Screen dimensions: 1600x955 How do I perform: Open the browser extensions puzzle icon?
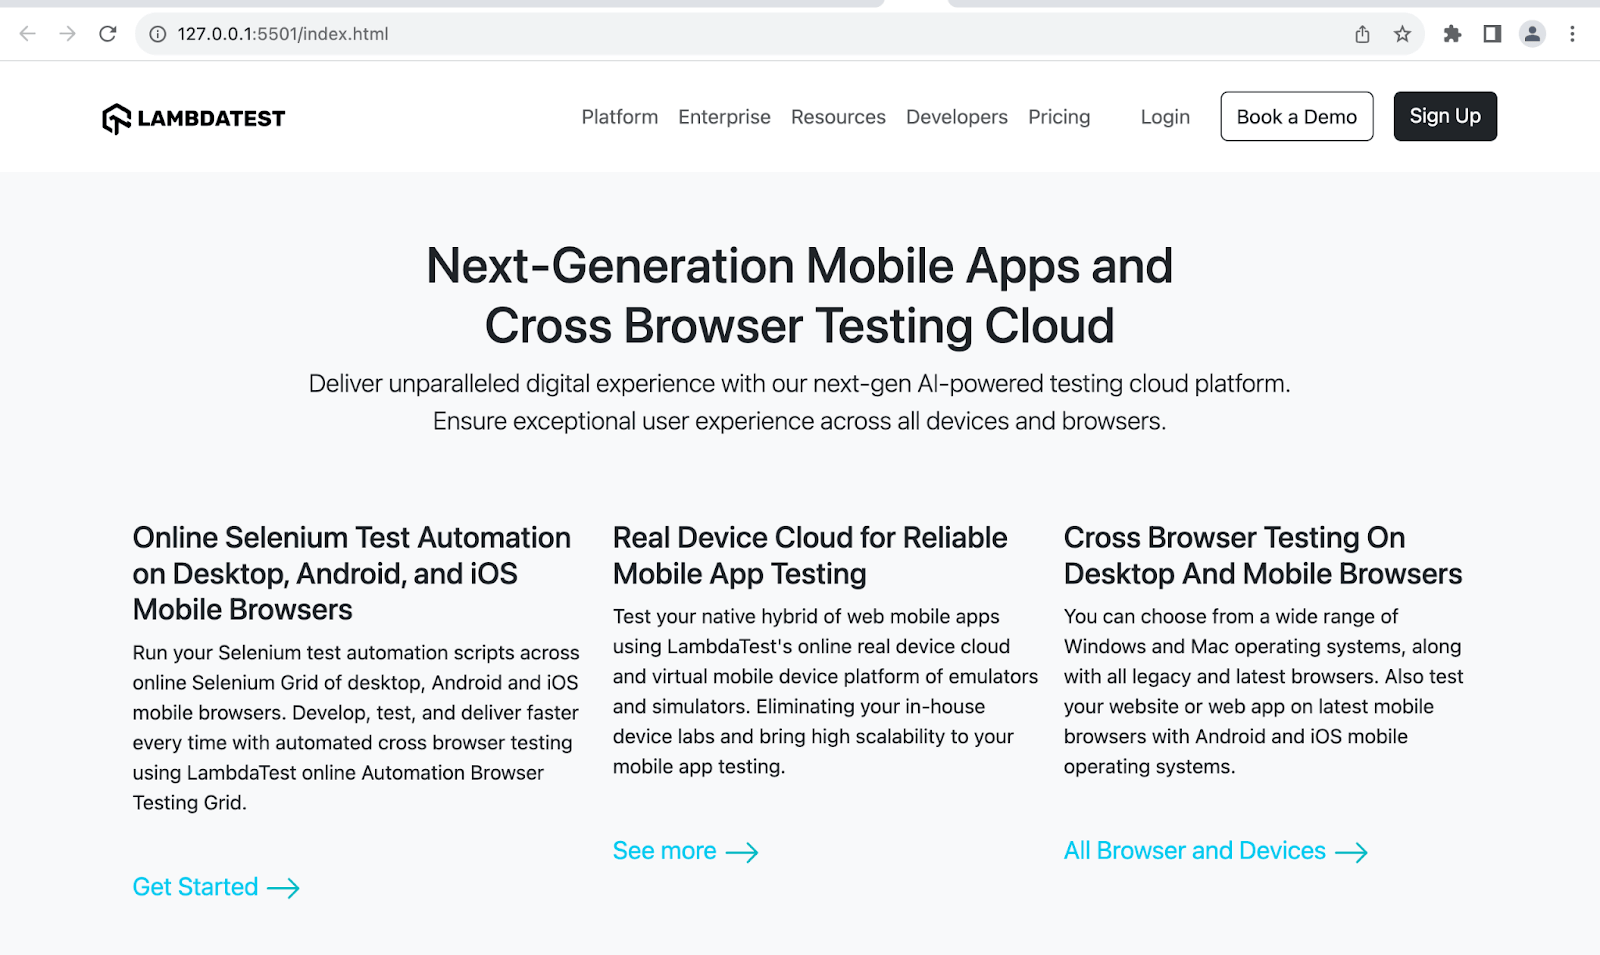point(1452,34)
